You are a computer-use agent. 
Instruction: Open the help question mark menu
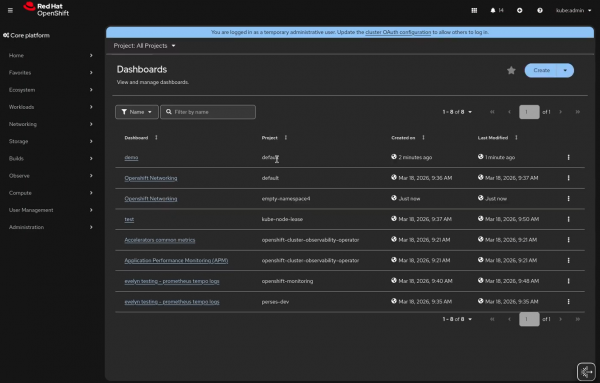click(540, 10)
